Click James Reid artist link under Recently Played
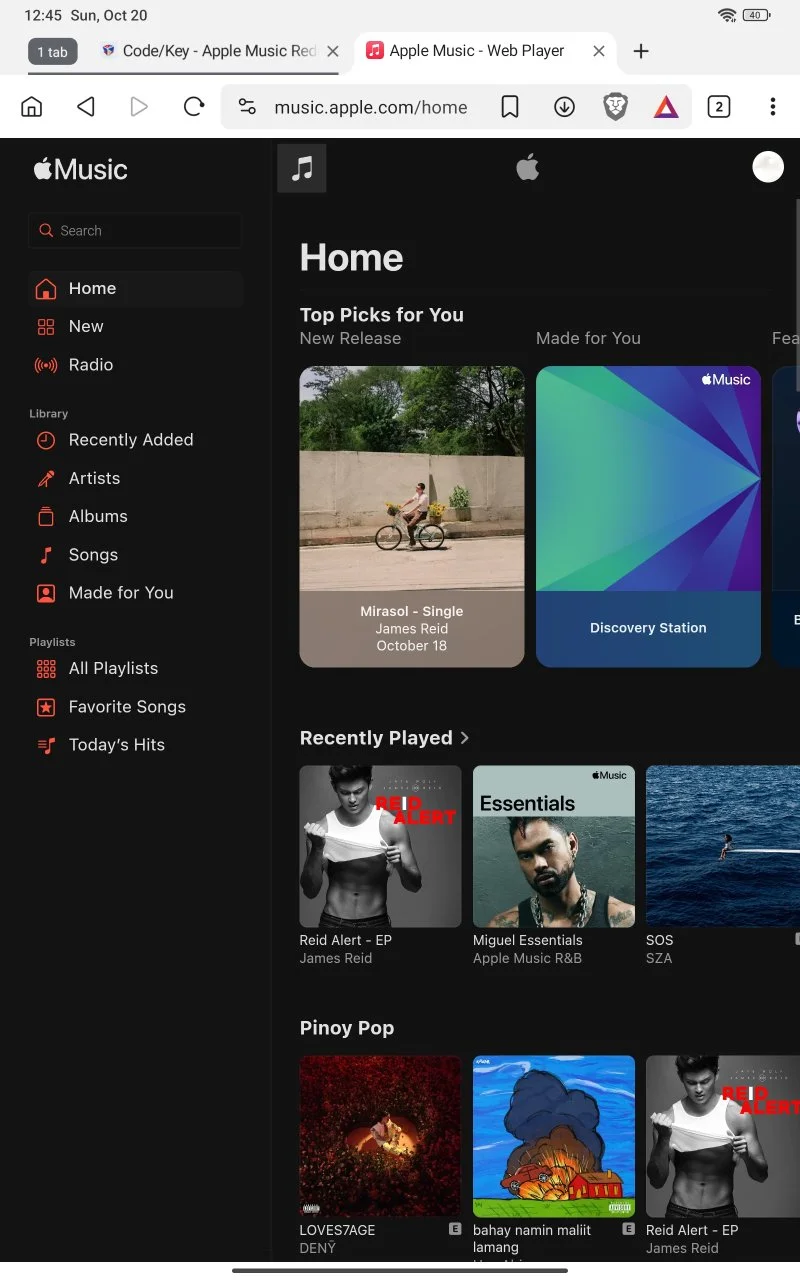Screen dimensions: 800x1280 tap(336, 958)
